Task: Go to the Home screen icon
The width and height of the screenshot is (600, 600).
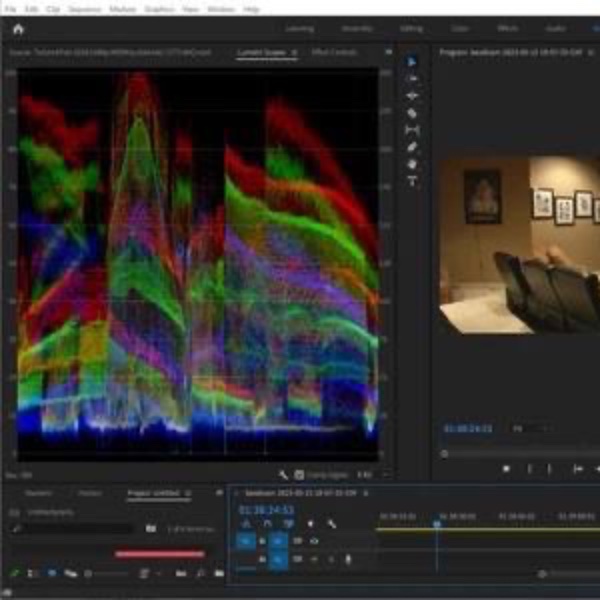Action: point(18,29)
